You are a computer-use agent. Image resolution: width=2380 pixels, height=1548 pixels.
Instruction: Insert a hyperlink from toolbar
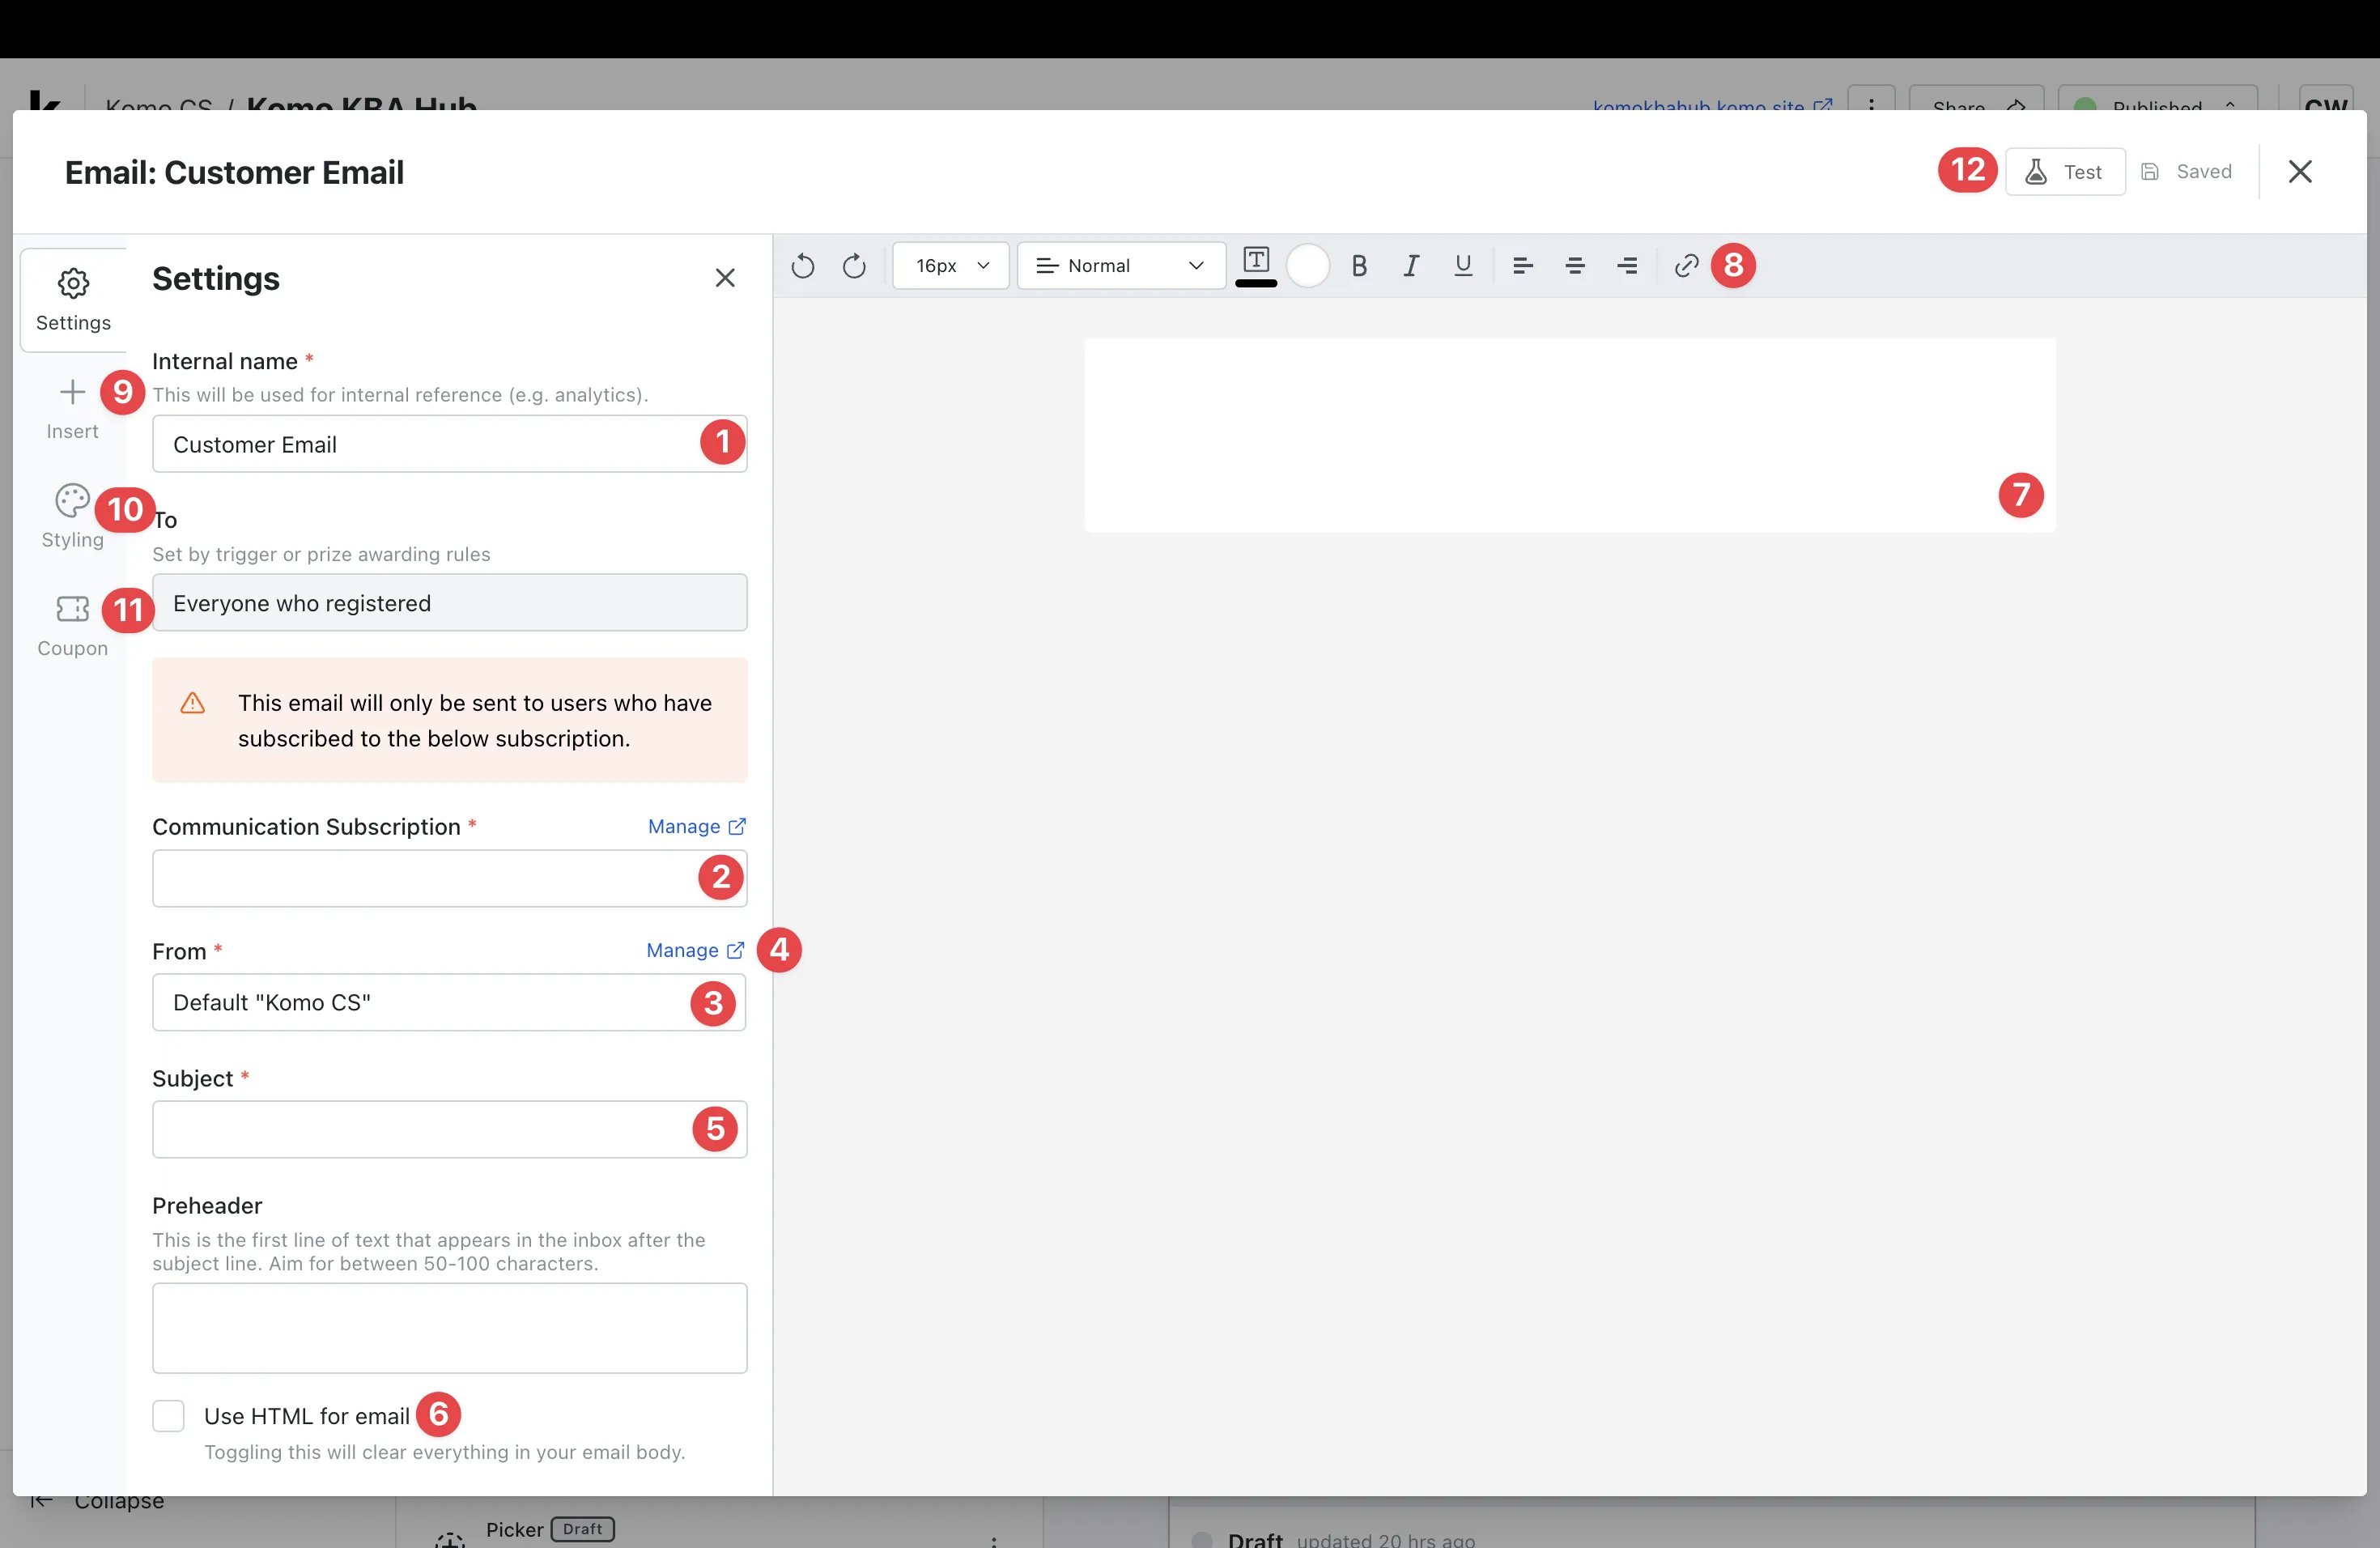1687,266
